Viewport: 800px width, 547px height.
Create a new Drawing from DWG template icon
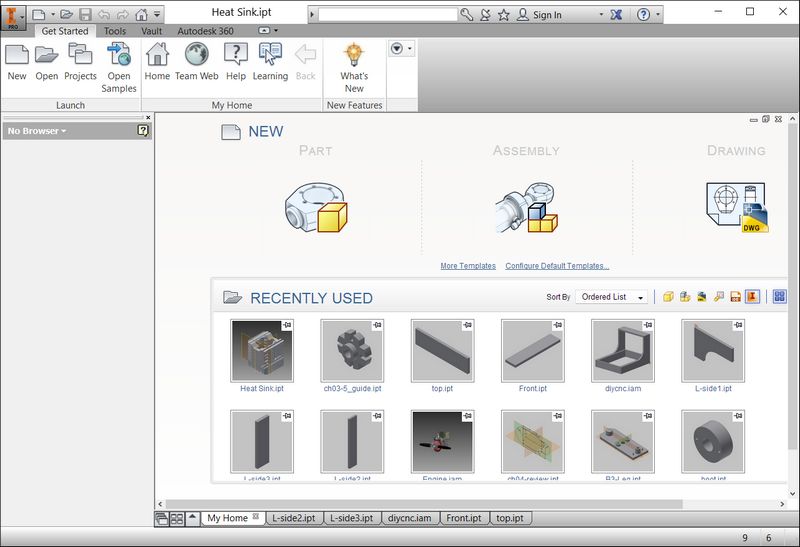point(737,208)
